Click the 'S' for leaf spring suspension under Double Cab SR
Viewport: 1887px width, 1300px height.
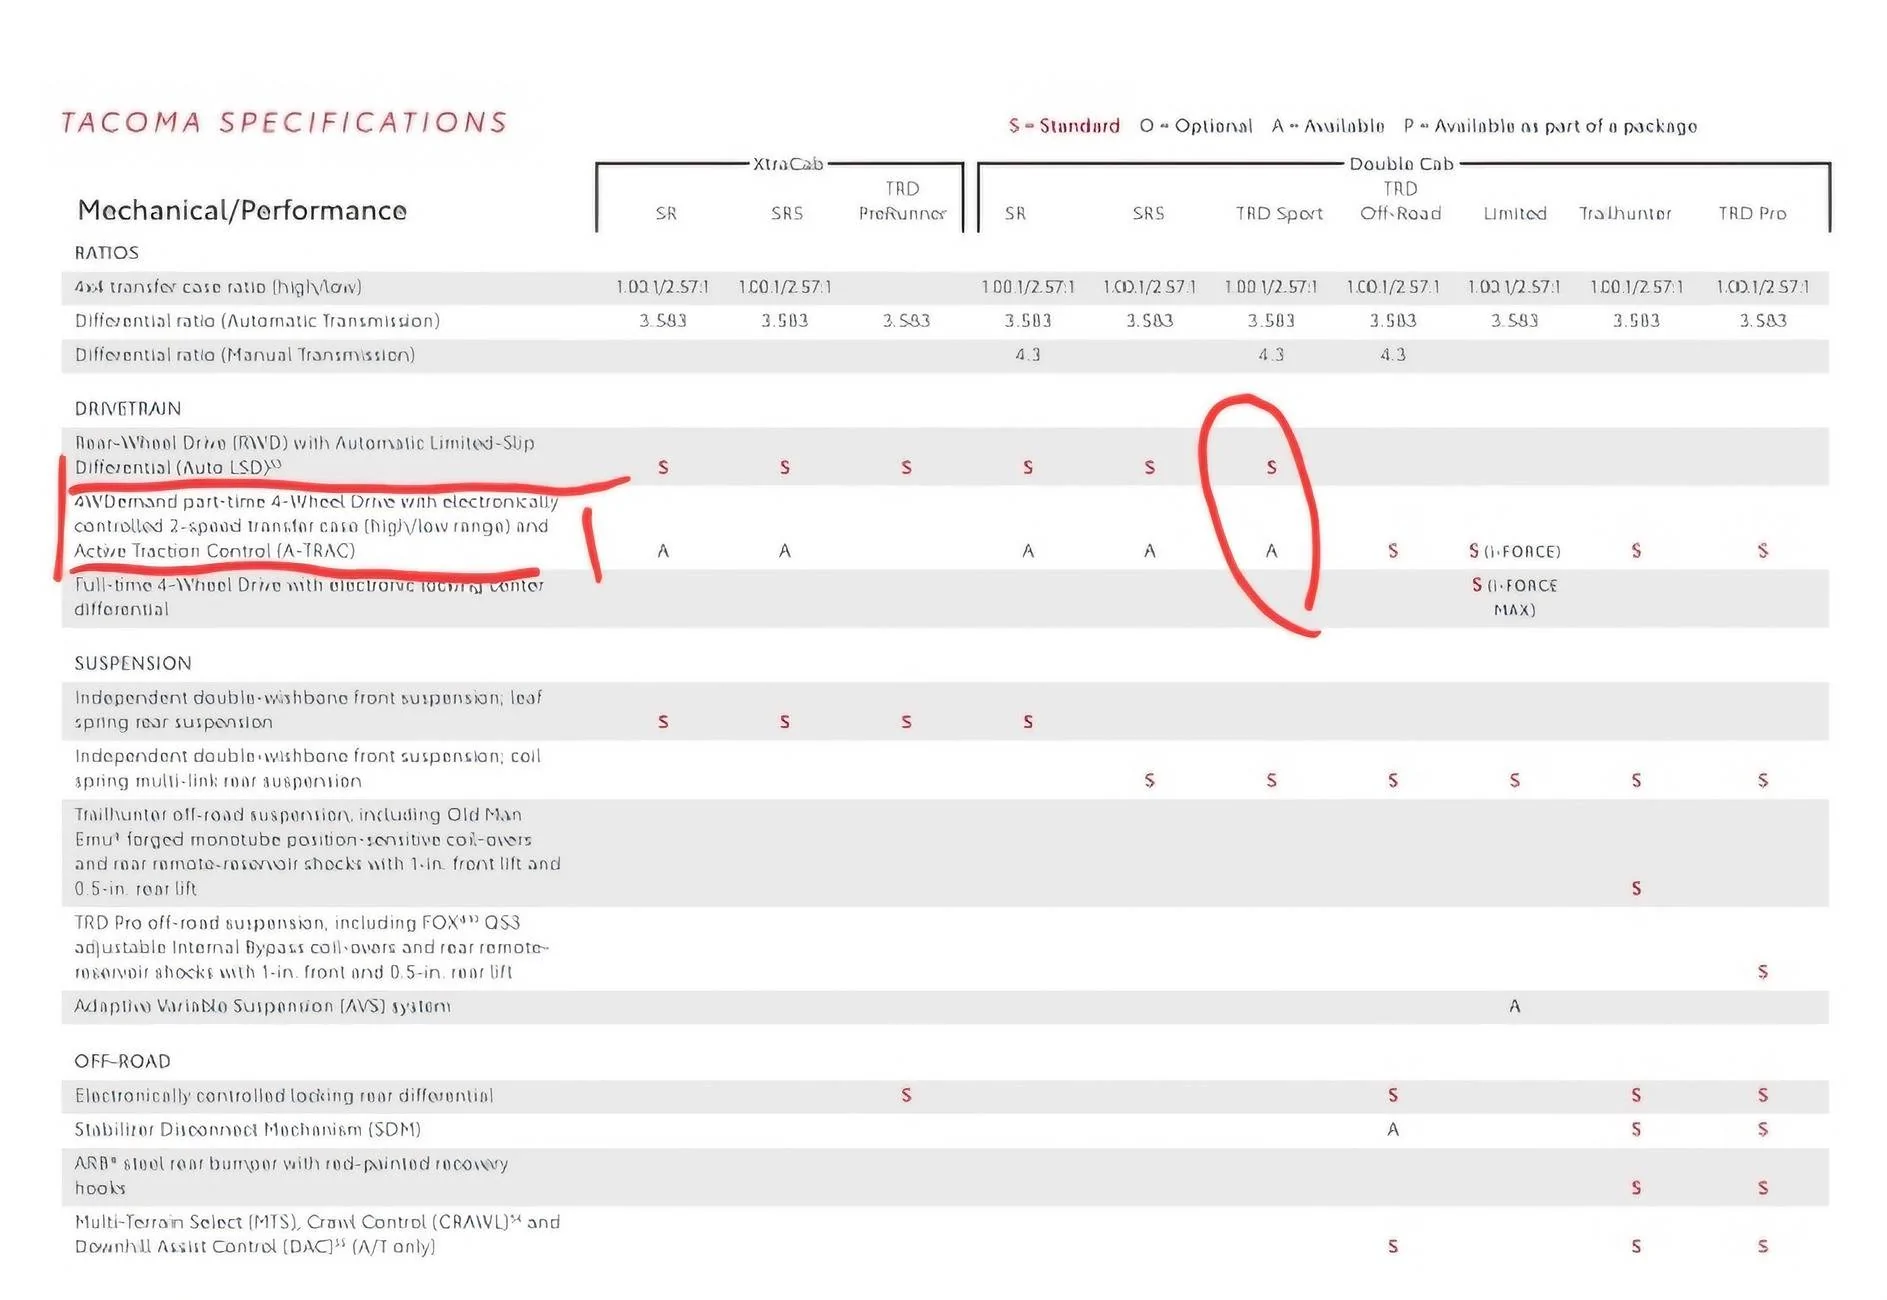(x=1028, y=722)
